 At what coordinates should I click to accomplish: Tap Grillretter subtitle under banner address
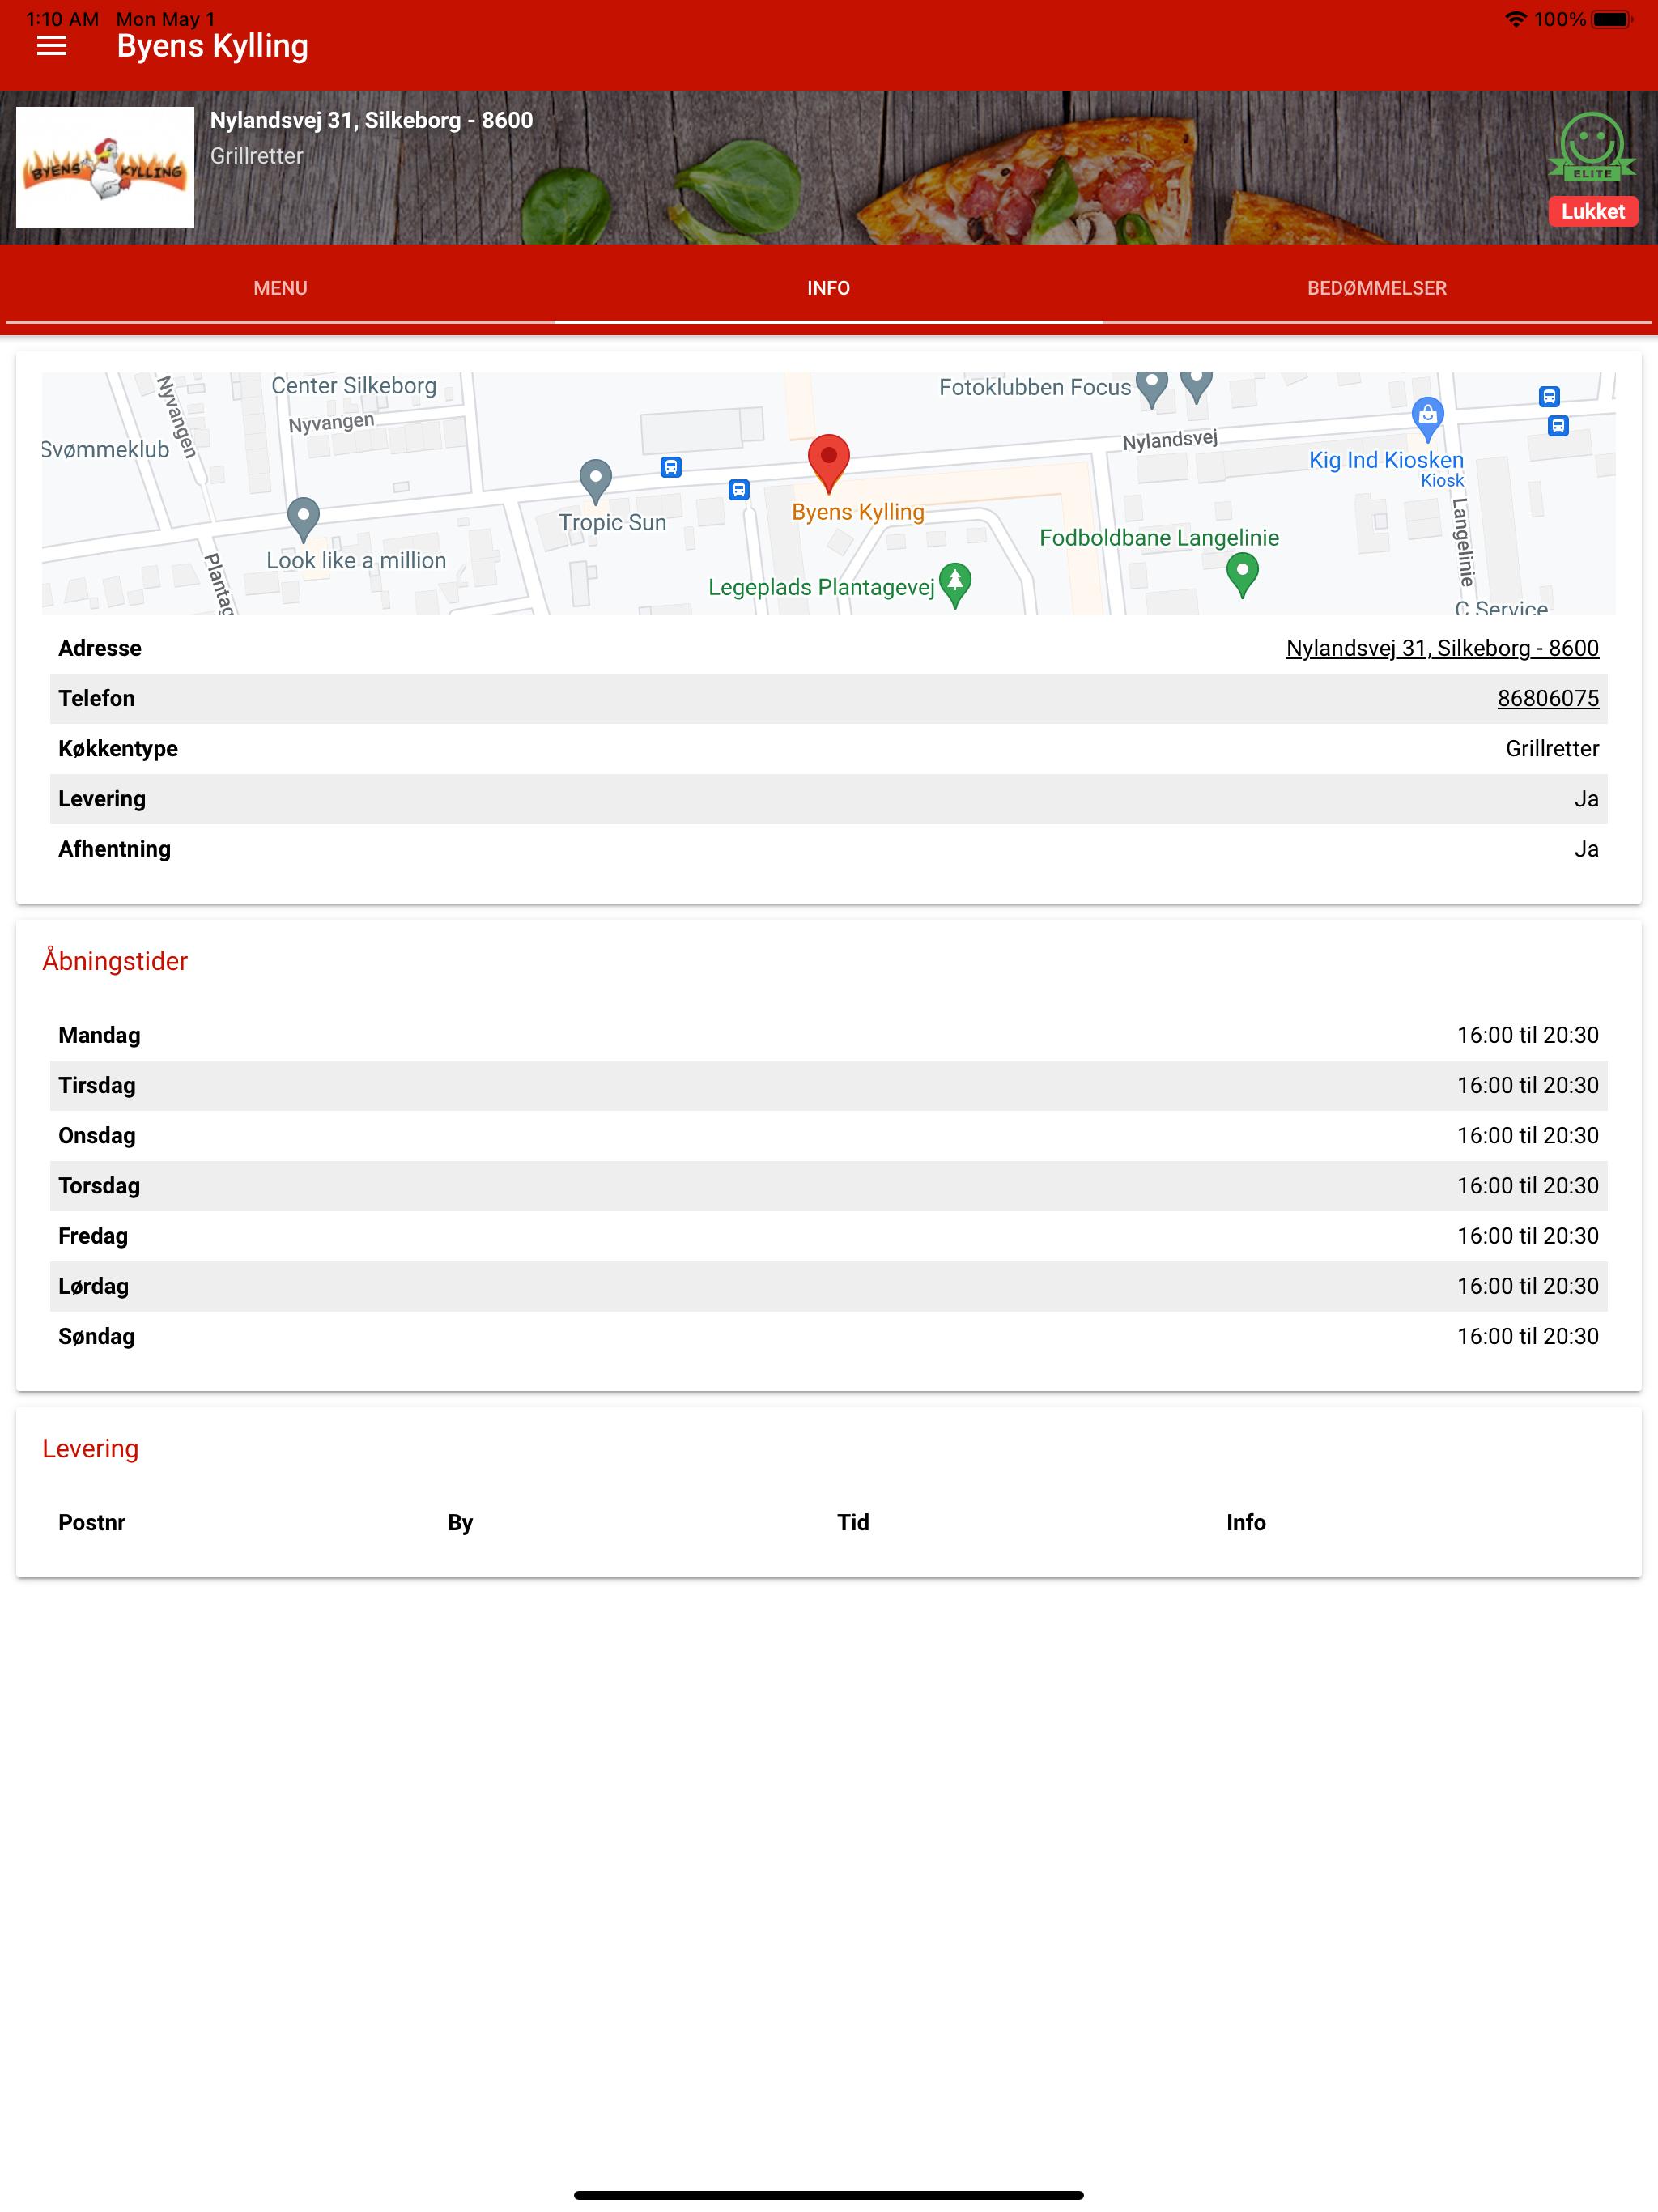point(256,156)
